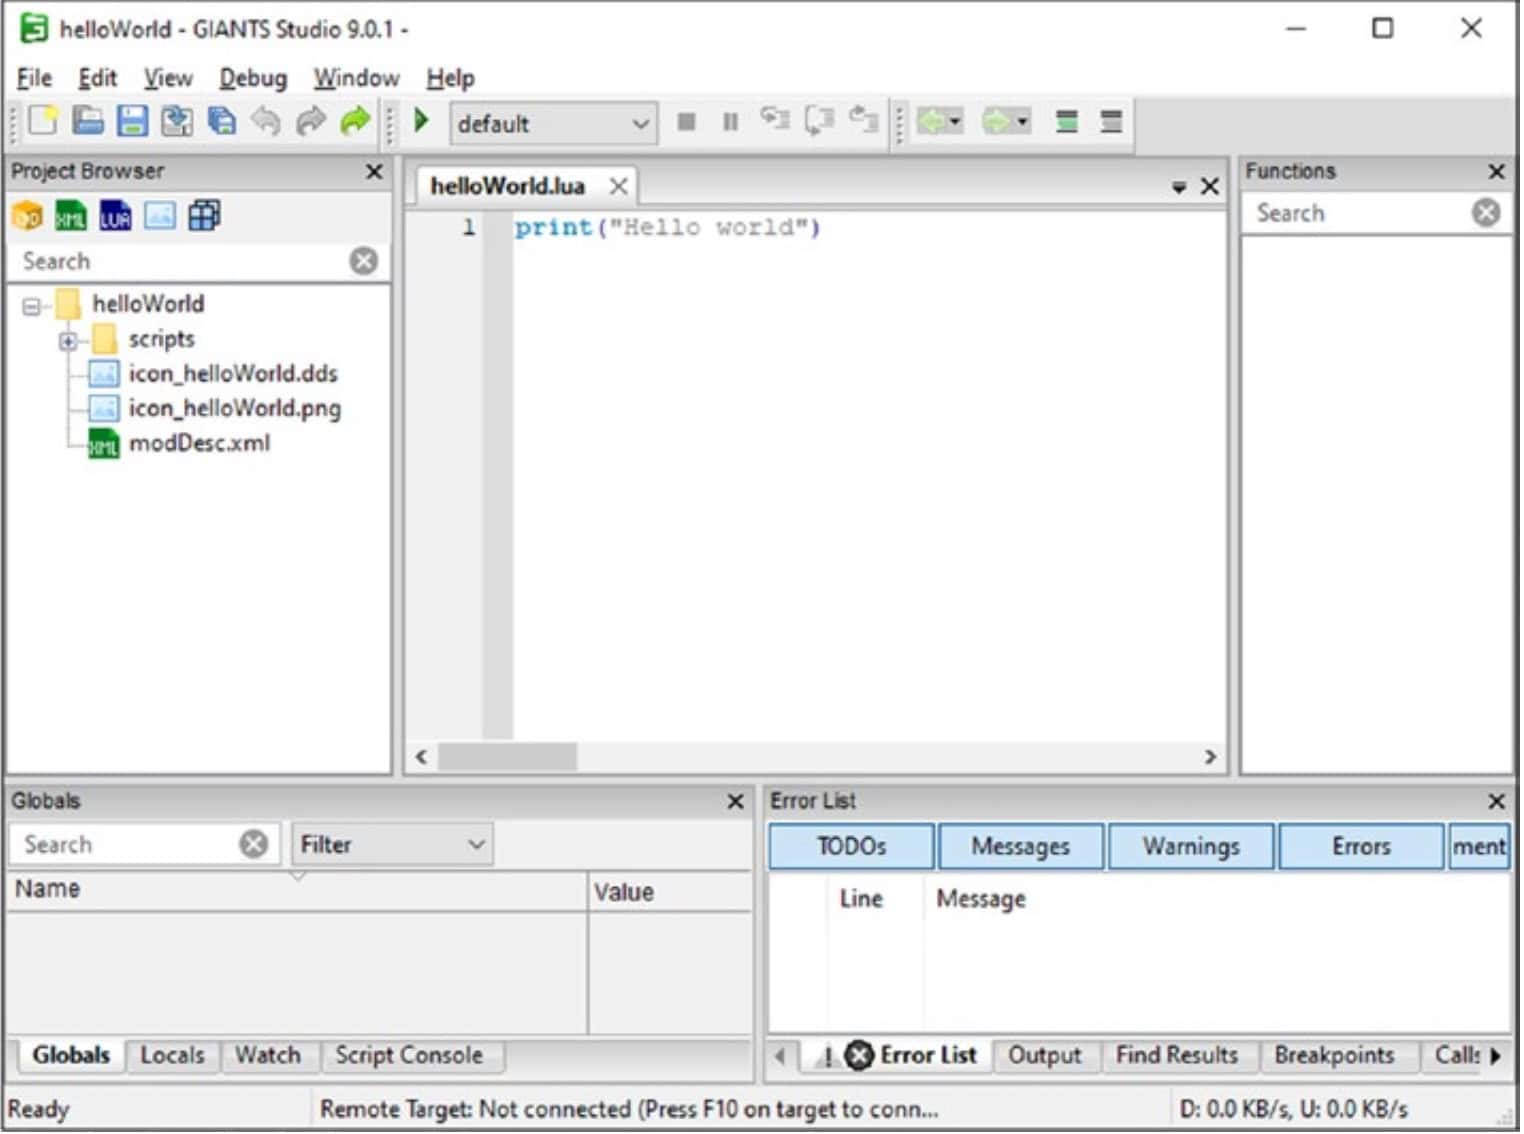Create a new file from the toolbar
Viewport: 1524px width, 1134px height.
(x=43, y=121)
